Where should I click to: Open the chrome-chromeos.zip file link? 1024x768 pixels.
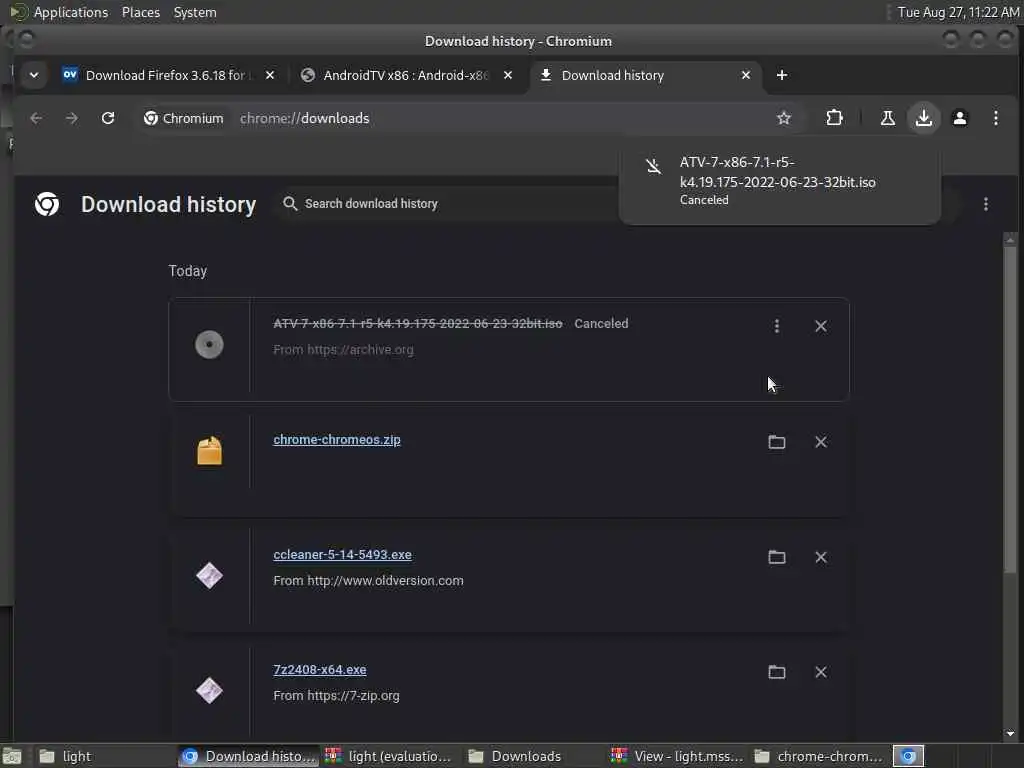click(337, 440)
